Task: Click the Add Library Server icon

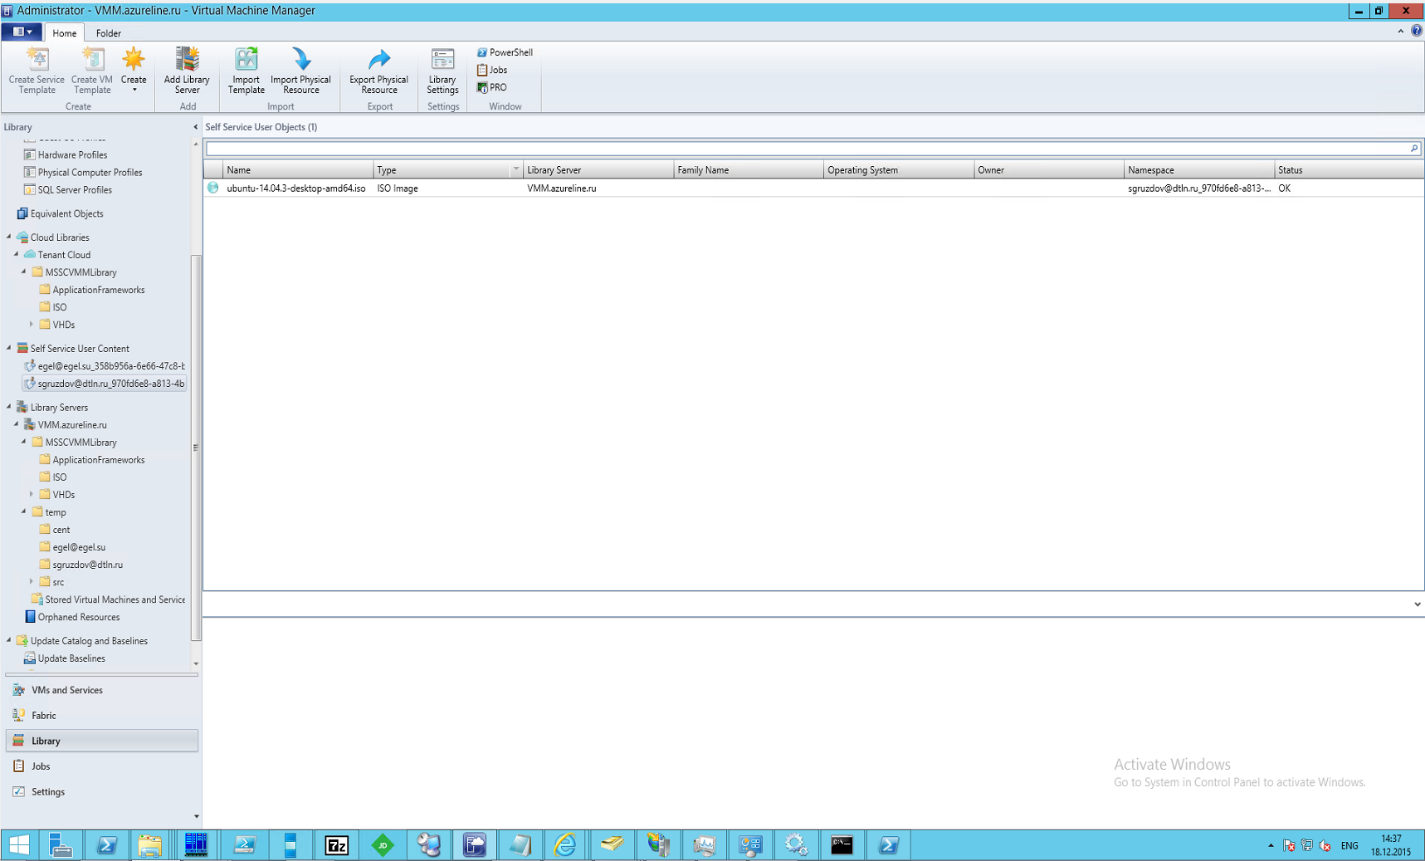Action: coord(187,70)
